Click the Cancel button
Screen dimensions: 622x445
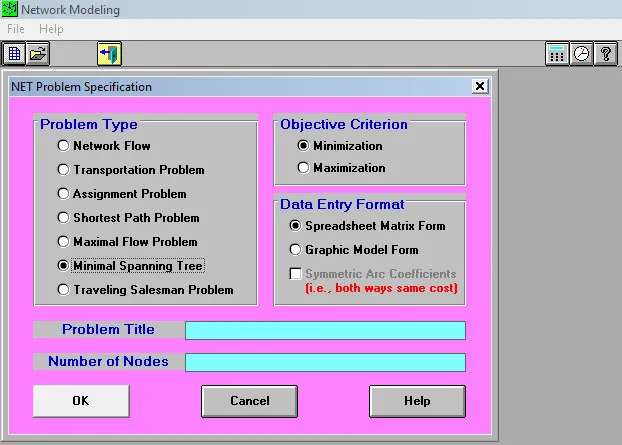[x=250, y=401]
